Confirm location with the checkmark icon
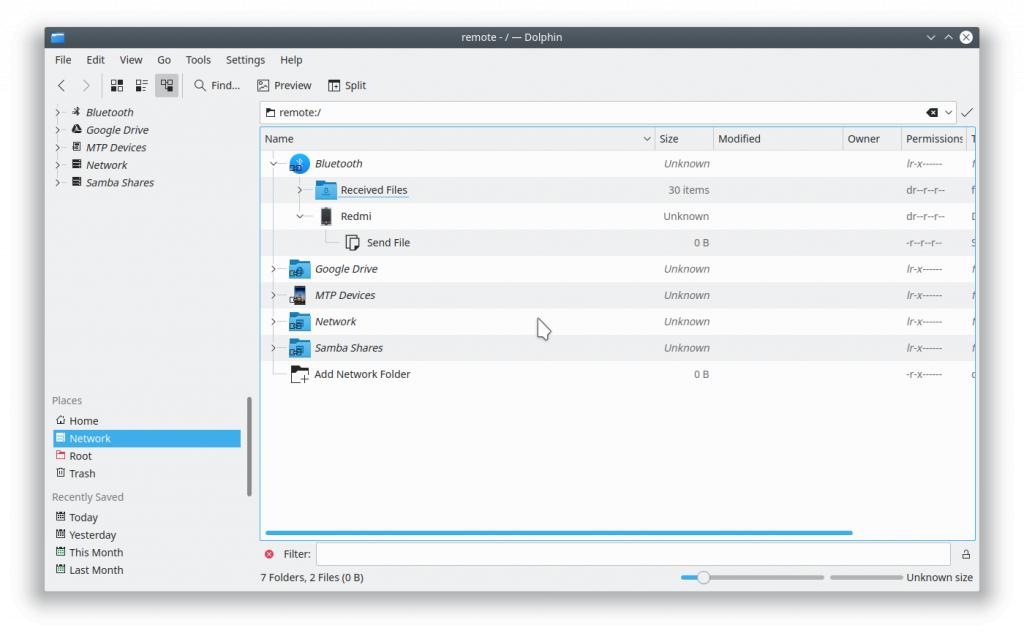This screenshot has height=636, width=1024. pos(967,113)
